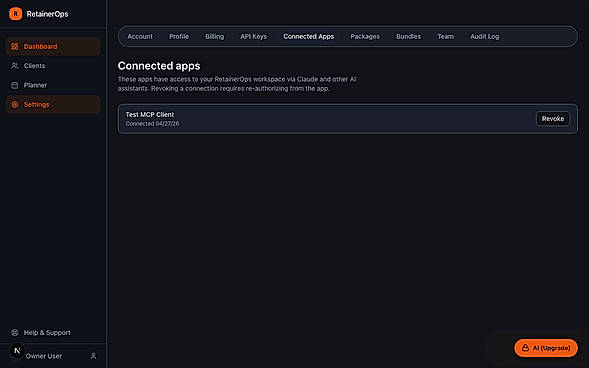This screenshot has width=589, height=368.
Task: Click the lock icon on AI upgrade button
Action: point(525,348)
